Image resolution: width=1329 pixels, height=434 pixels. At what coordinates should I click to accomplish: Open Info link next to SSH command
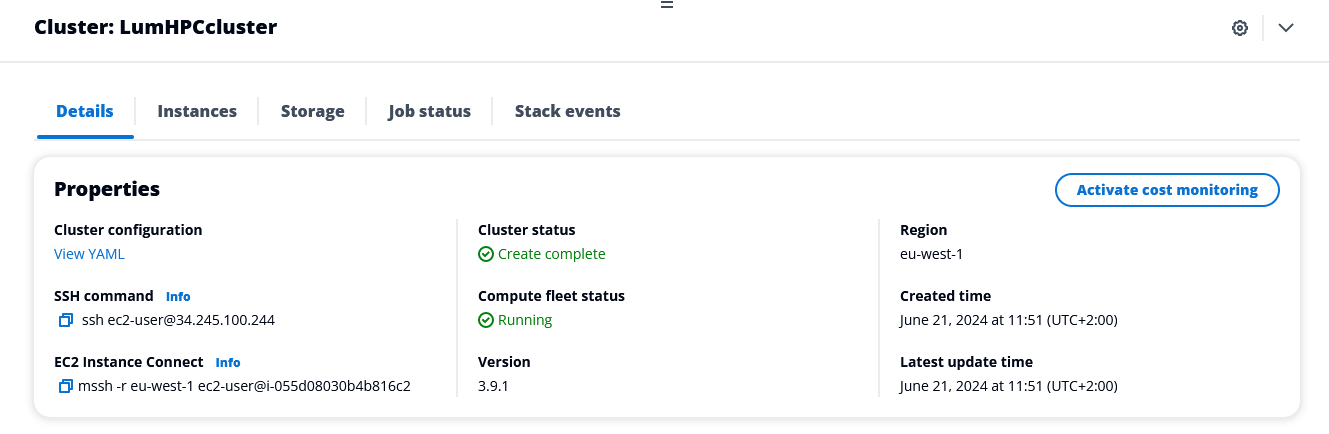[178, 297]
